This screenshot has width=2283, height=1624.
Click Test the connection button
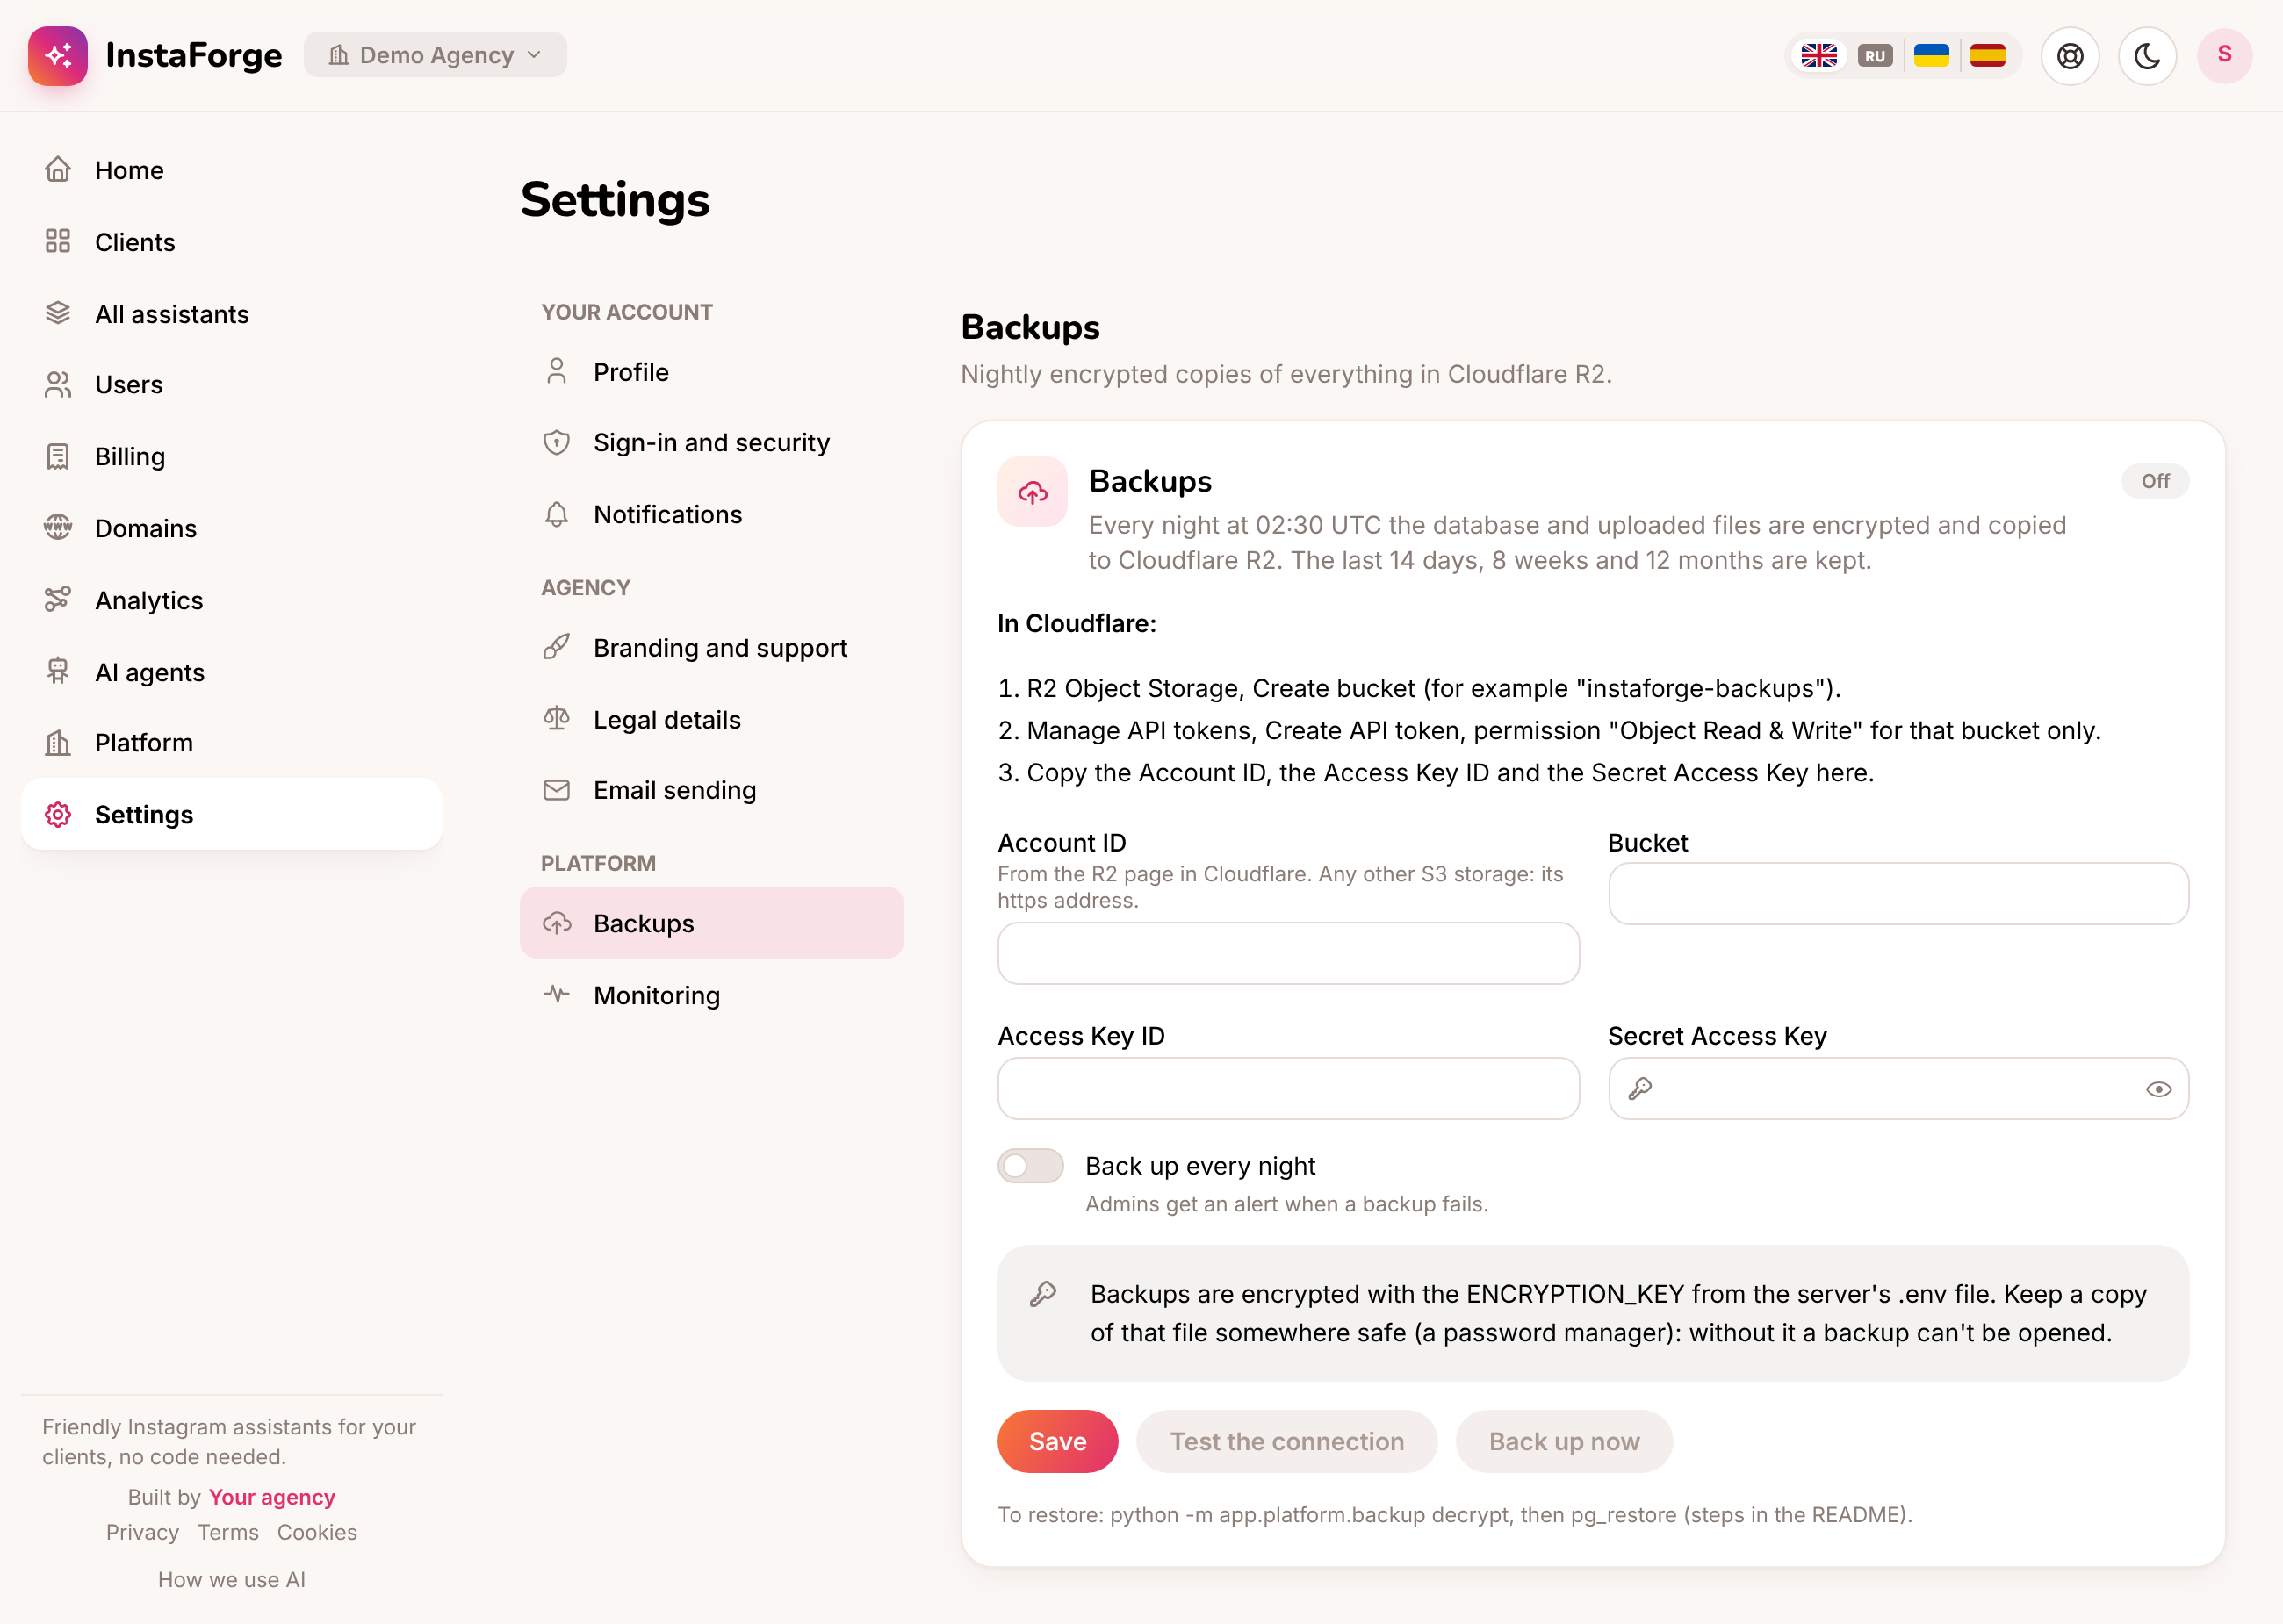[1287, 1441]
